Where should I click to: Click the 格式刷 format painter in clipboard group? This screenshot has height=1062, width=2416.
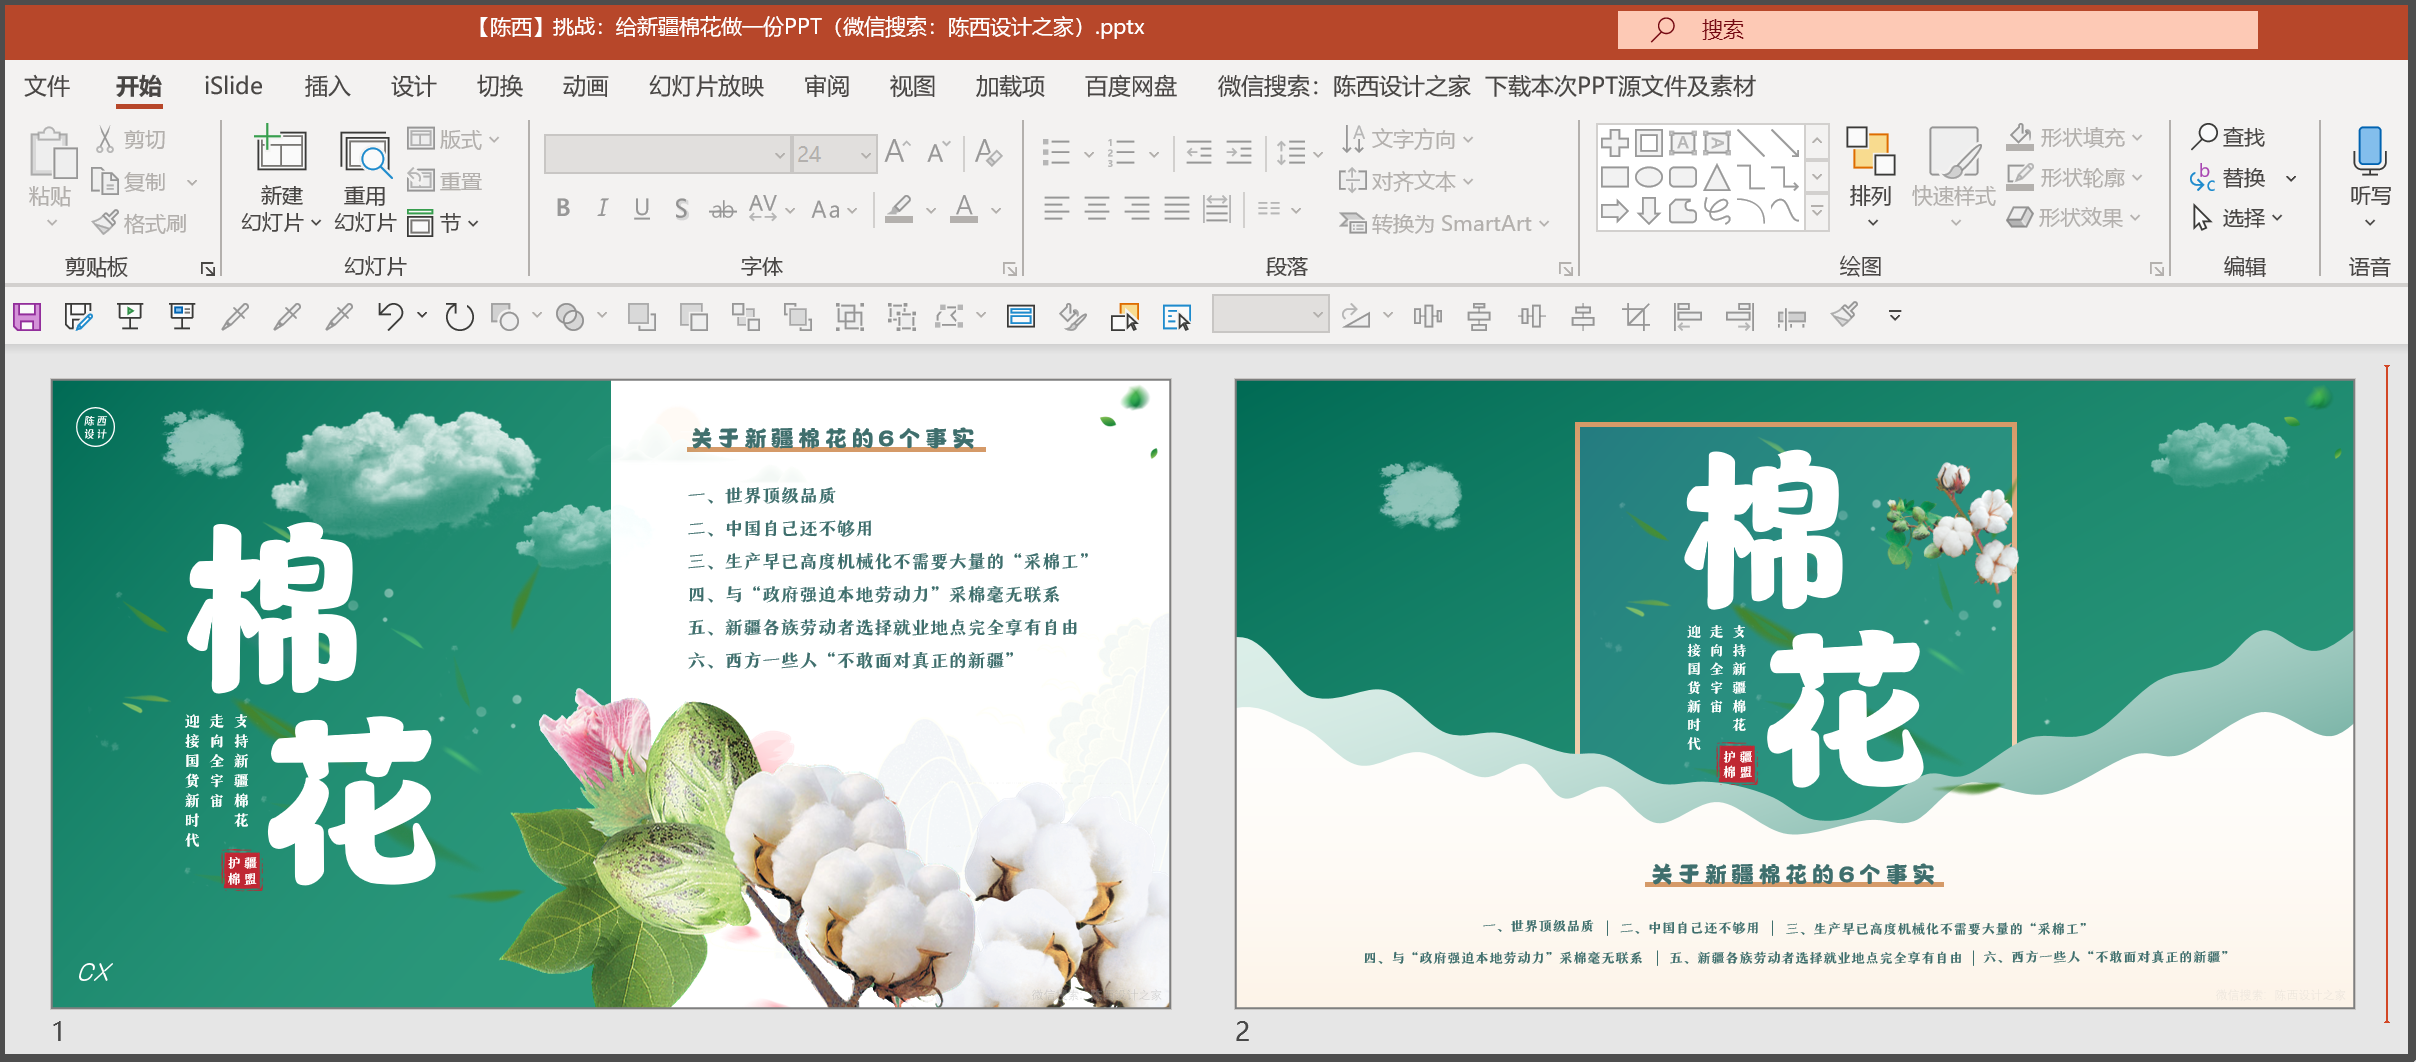point(140,223)
